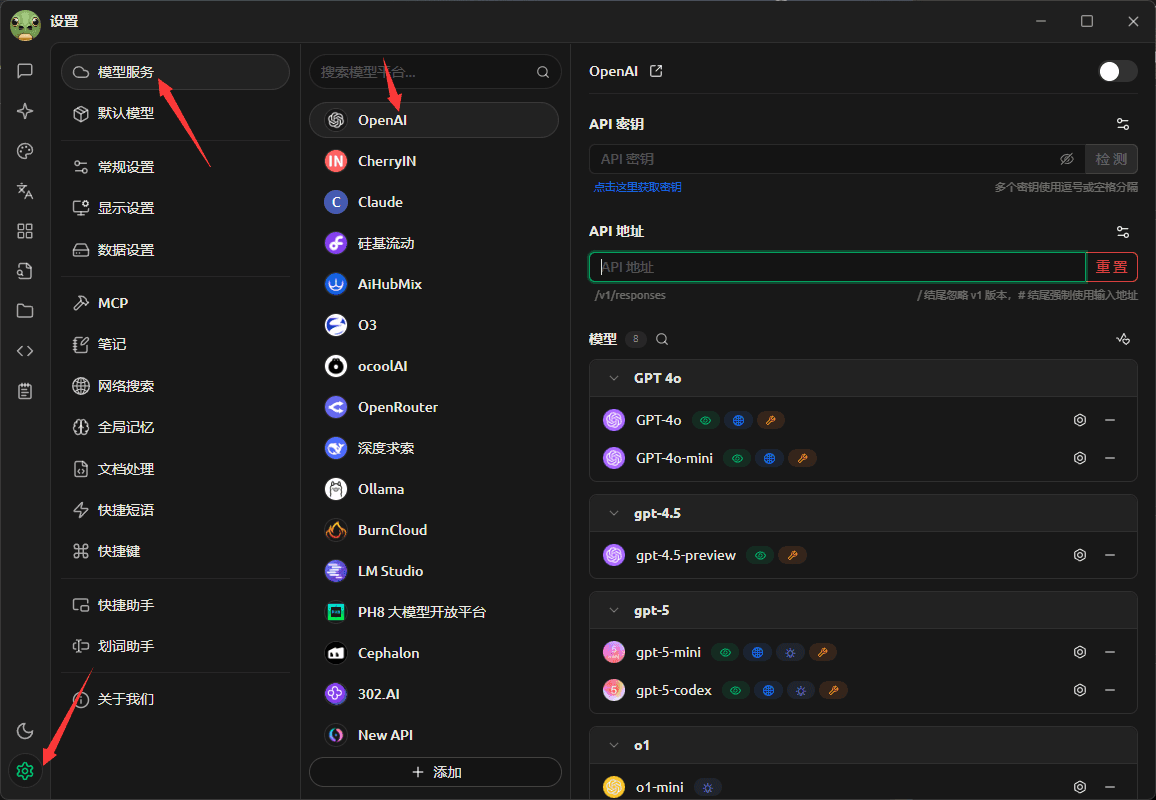Click the search icon next to 模型
Image resolution: width=1156 pixels, height=800 pixels.
tap(661, 339)
